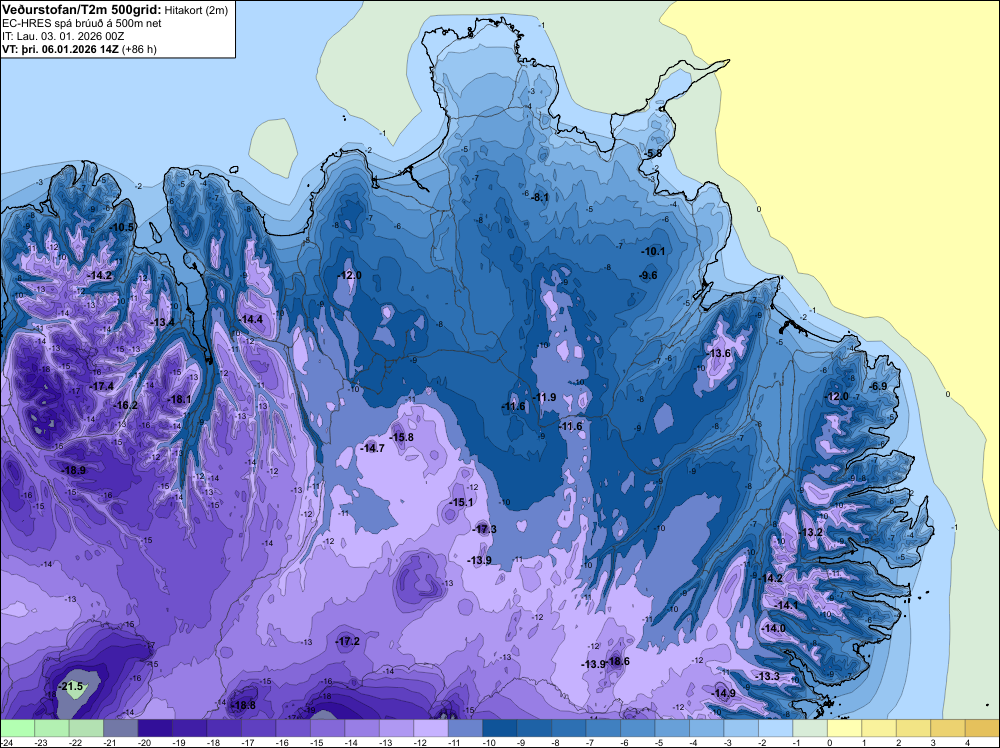Click the '-13.2' temperature value

(810, 532)
